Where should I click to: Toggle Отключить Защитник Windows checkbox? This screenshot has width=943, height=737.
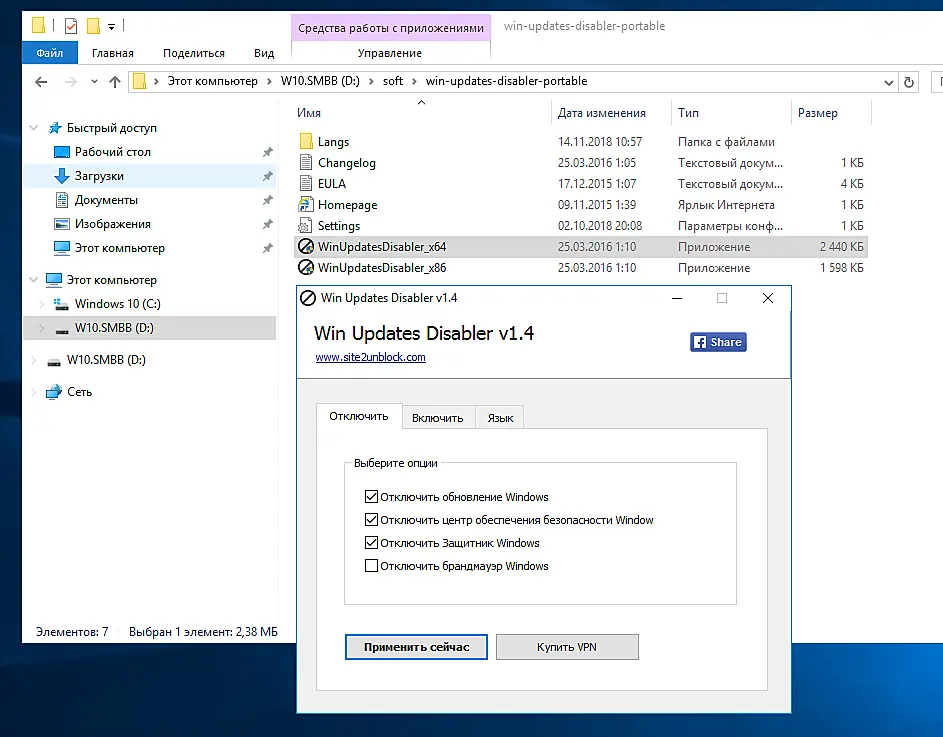coord(371,542)
